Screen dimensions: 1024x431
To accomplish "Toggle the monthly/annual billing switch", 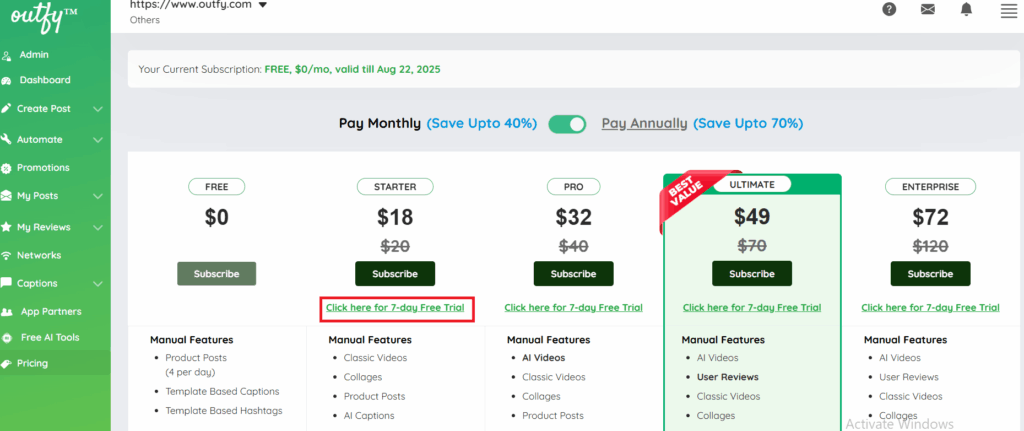I will tap(567, 124).
